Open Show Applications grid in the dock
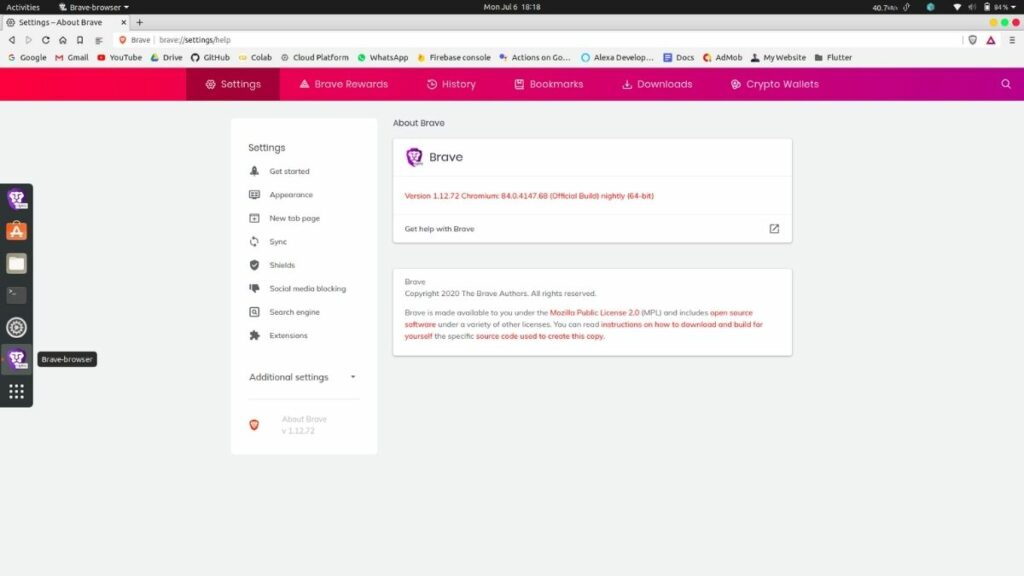1024x576 pixels. [16, 391]
